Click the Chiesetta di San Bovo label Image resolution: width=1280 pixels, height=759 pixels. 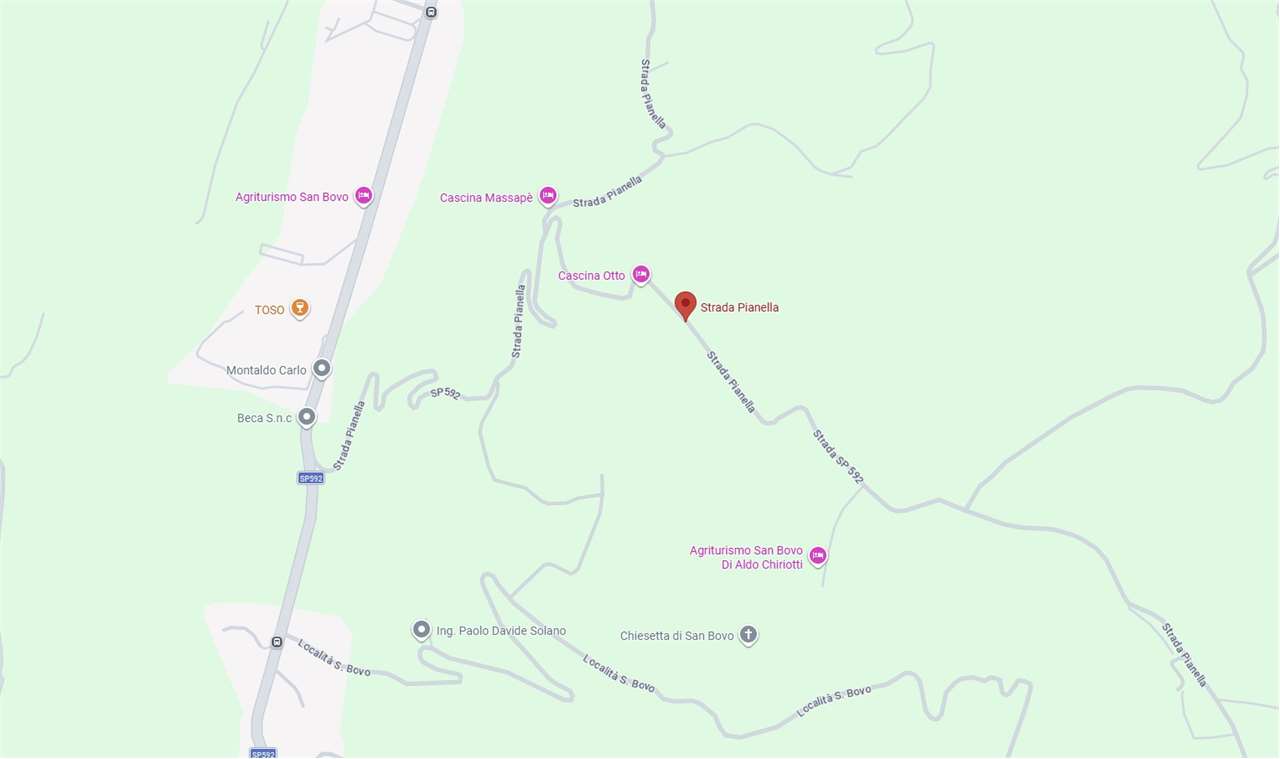pos(677,636)
